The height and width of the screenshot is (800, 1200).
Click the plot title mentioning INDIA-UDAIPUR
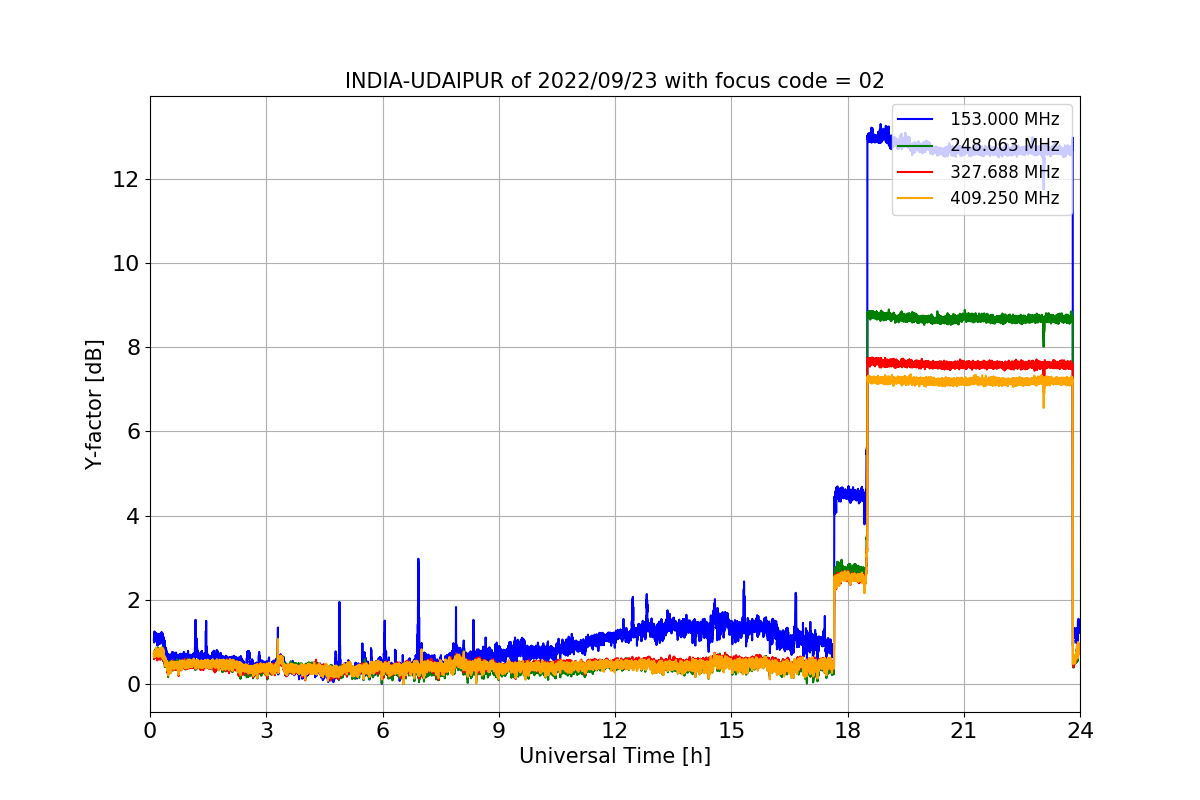(615, 81)
